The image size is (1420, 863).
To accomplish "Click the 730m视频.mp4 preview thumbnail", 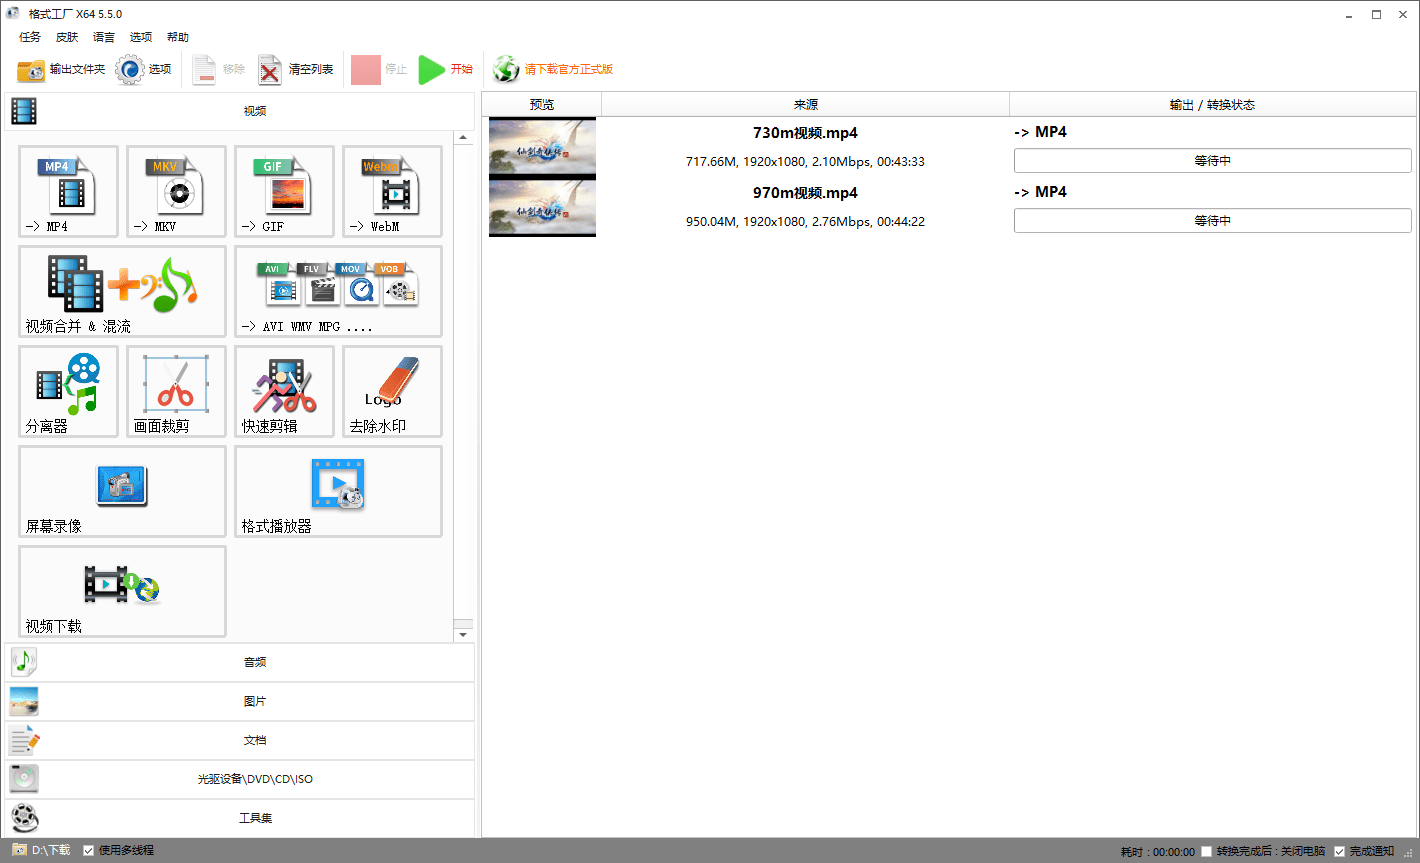I will click(x=542, y=147).
